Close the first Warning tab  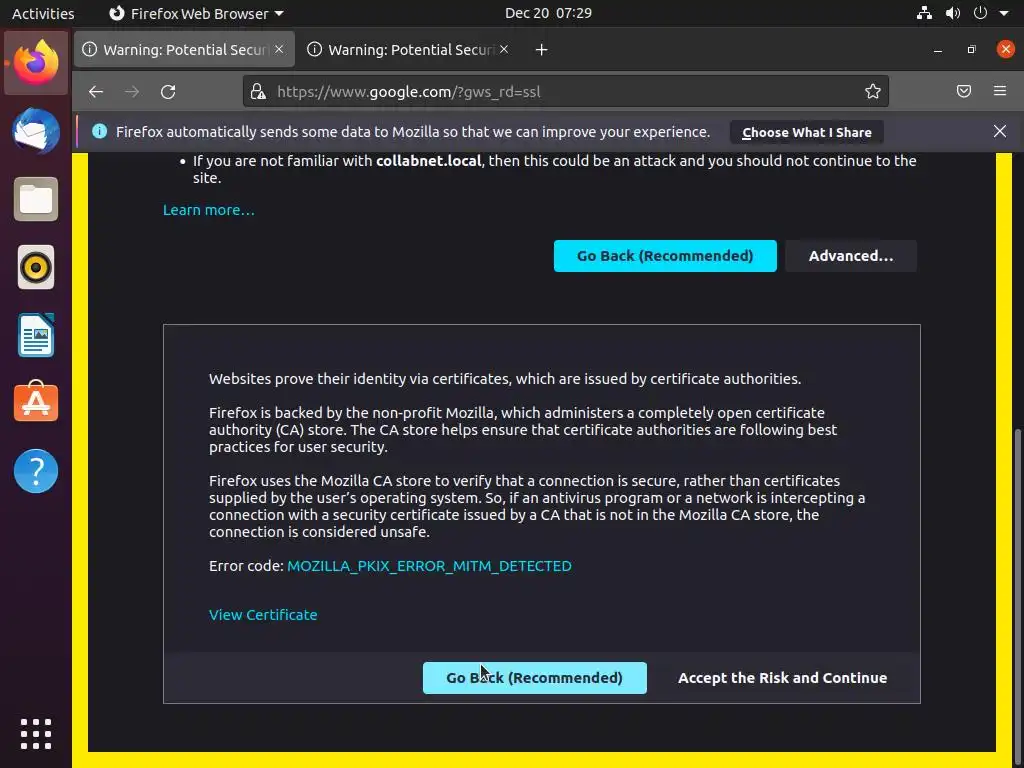pos(279,50)
